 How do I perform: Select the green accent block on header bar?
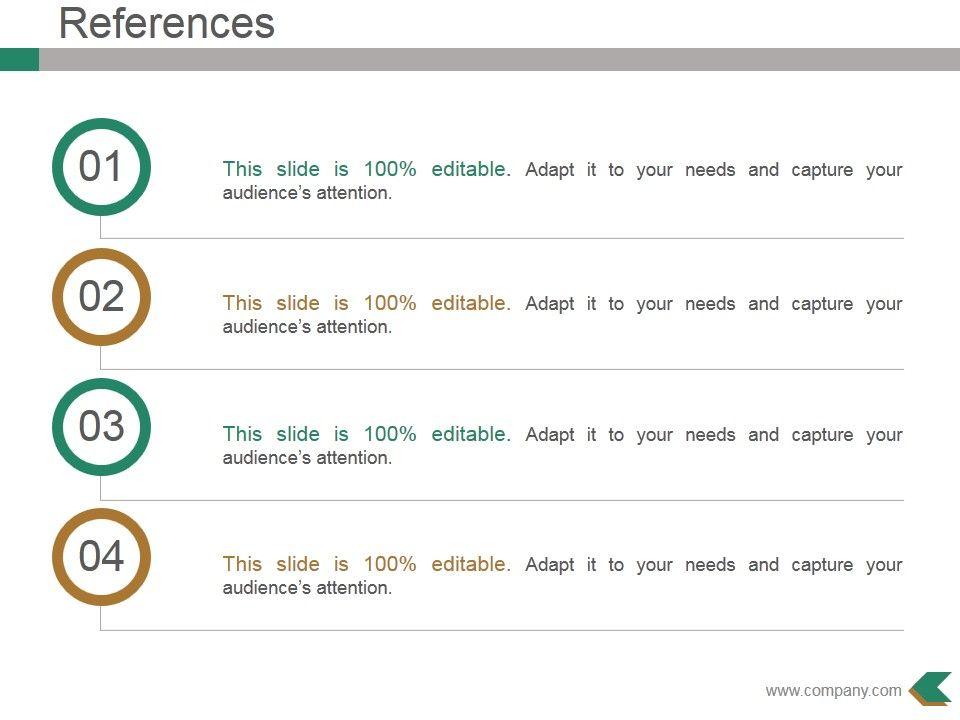point(19,59)
